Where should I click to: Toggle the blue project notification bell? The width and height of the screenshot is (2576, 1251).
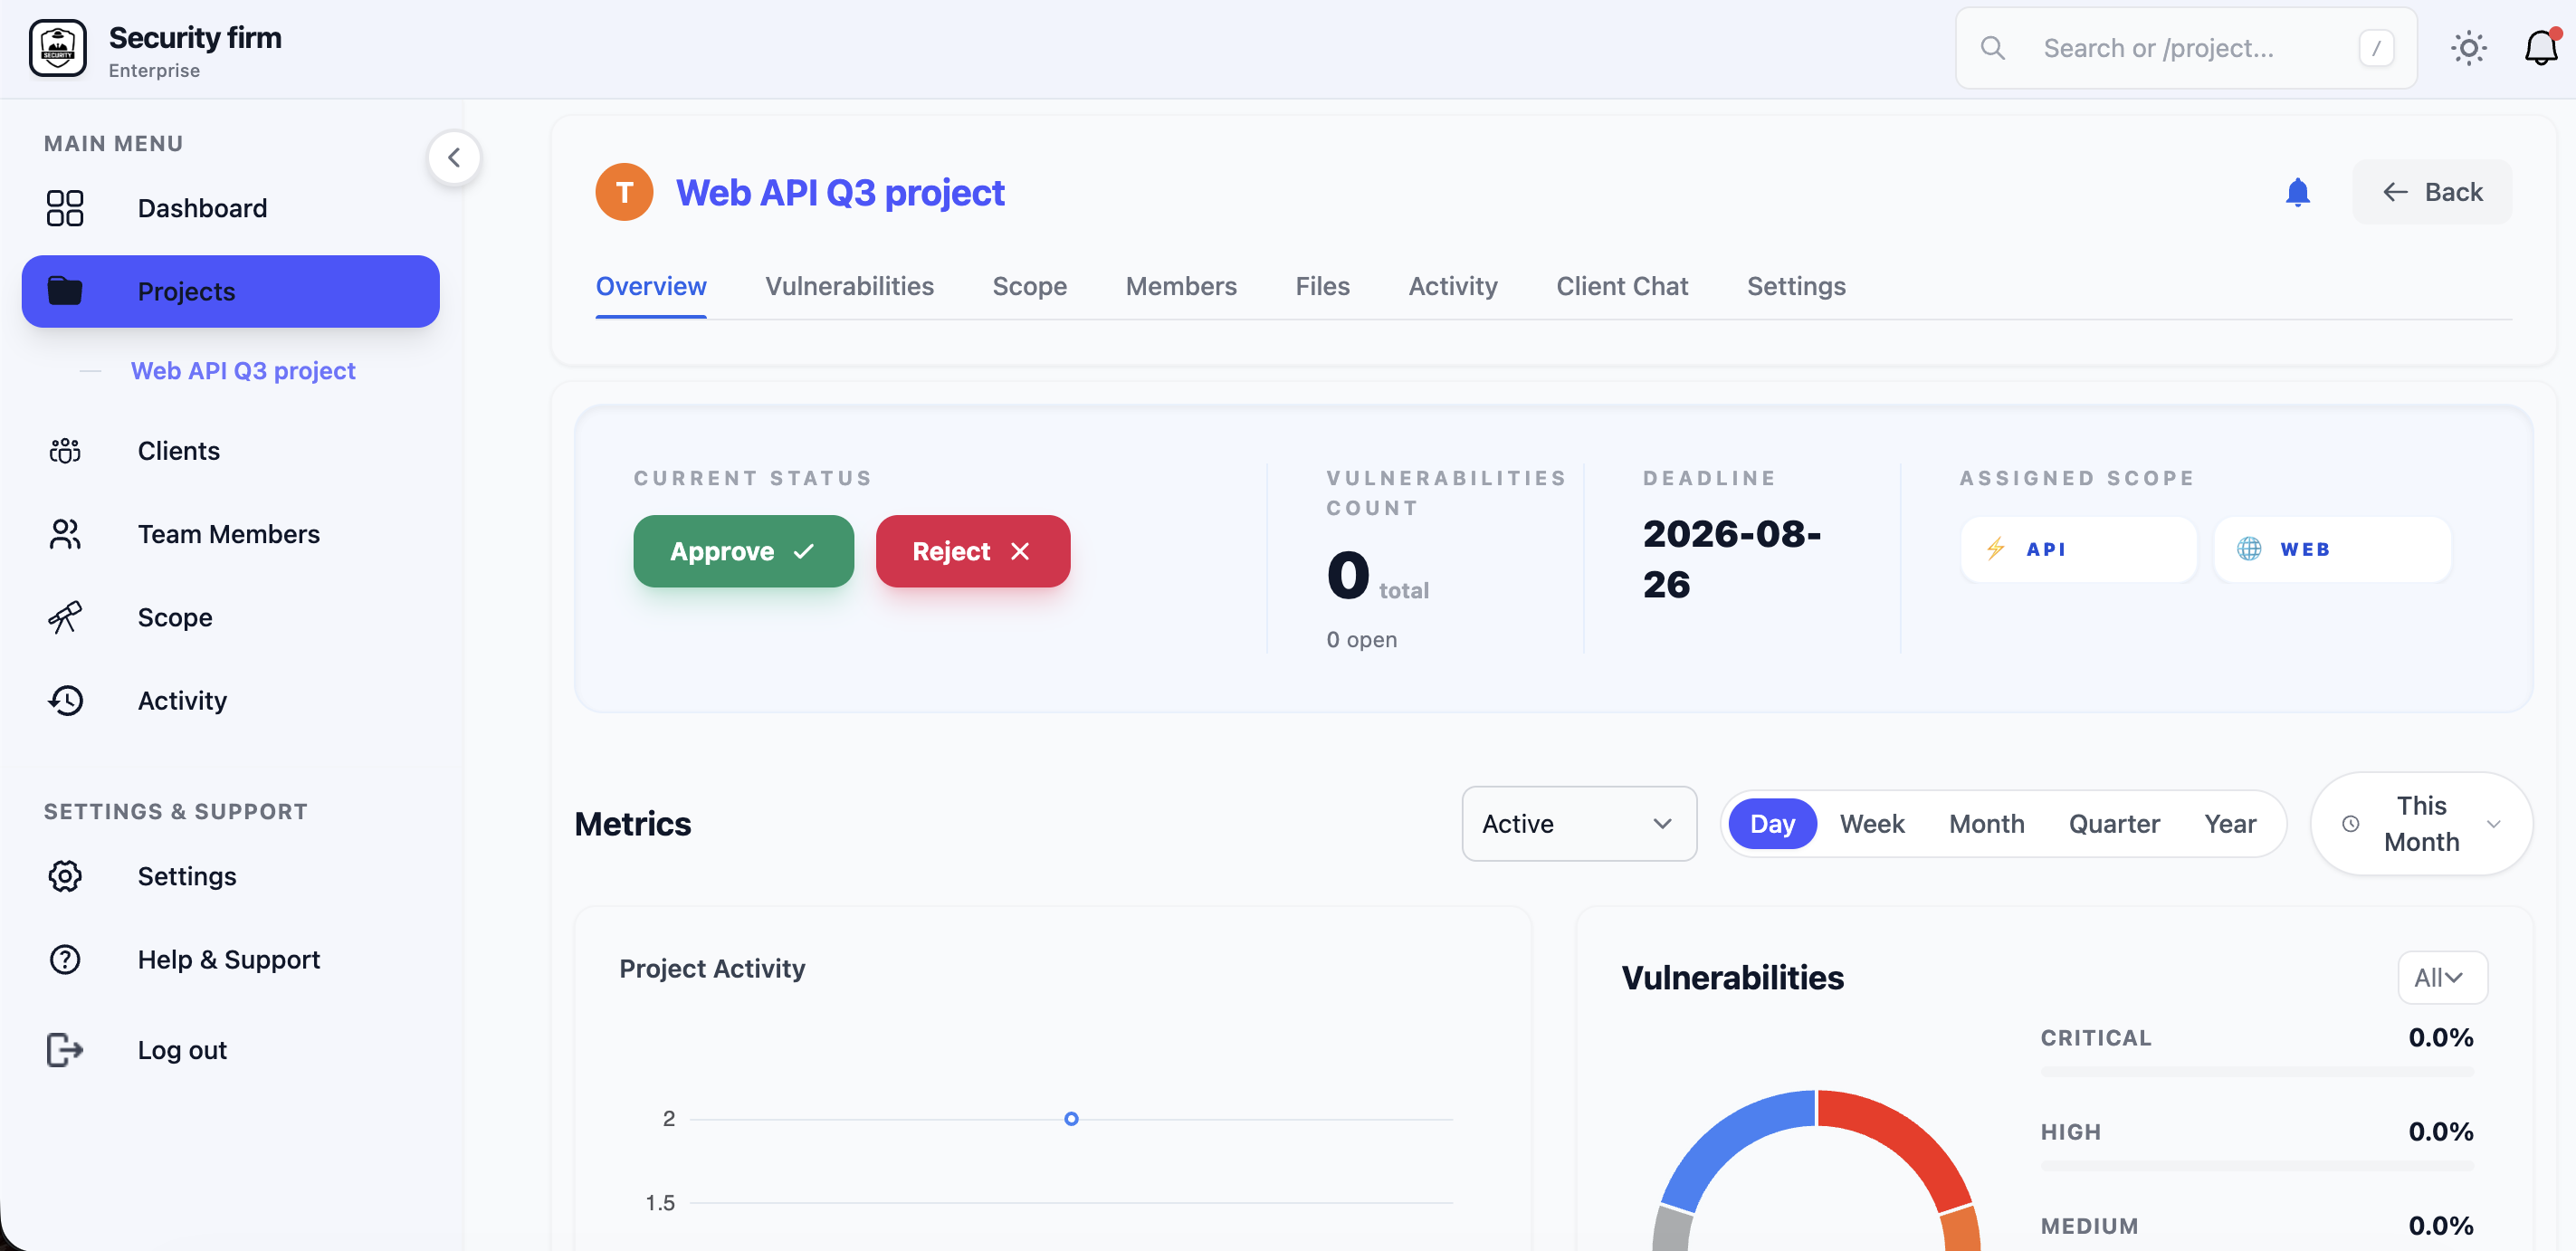(x=2297, y=192)
